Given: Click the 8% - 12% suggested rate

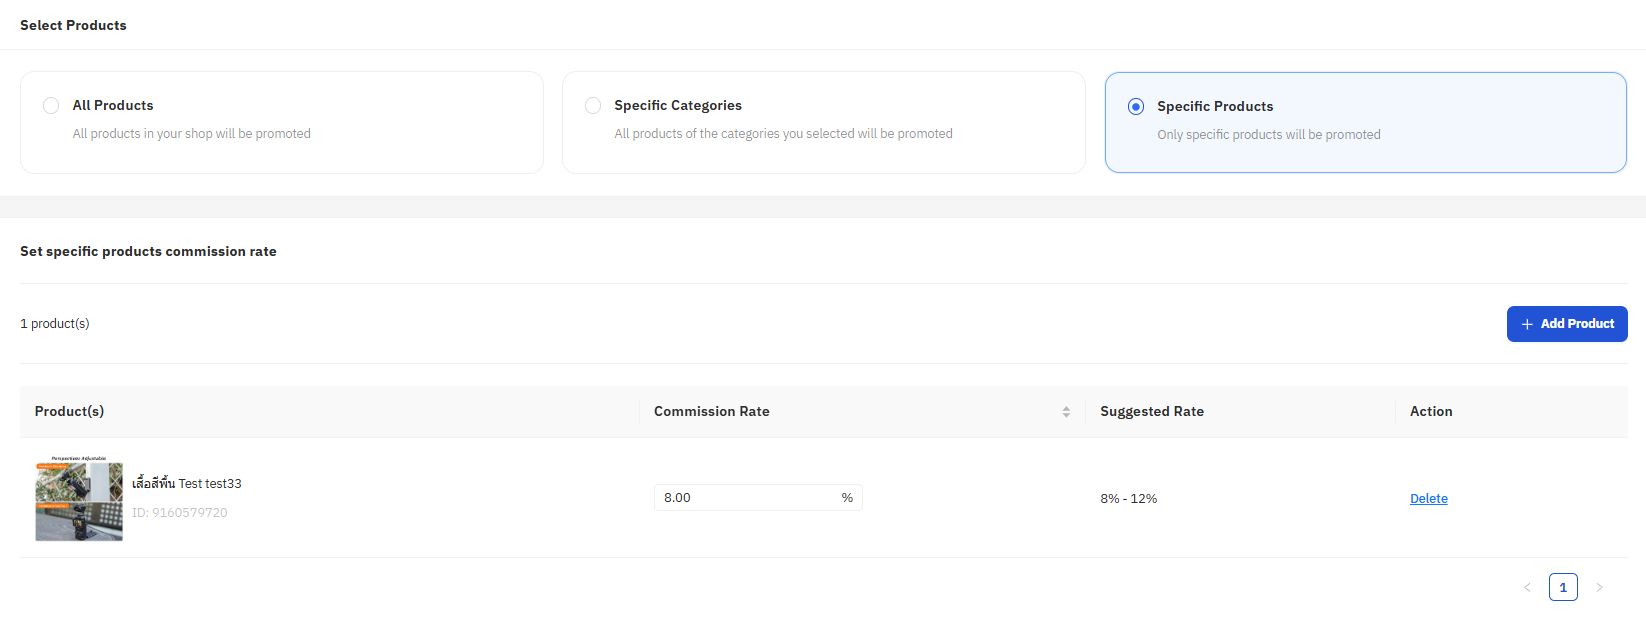Looking at the screenshot, I should (1128, 499).
